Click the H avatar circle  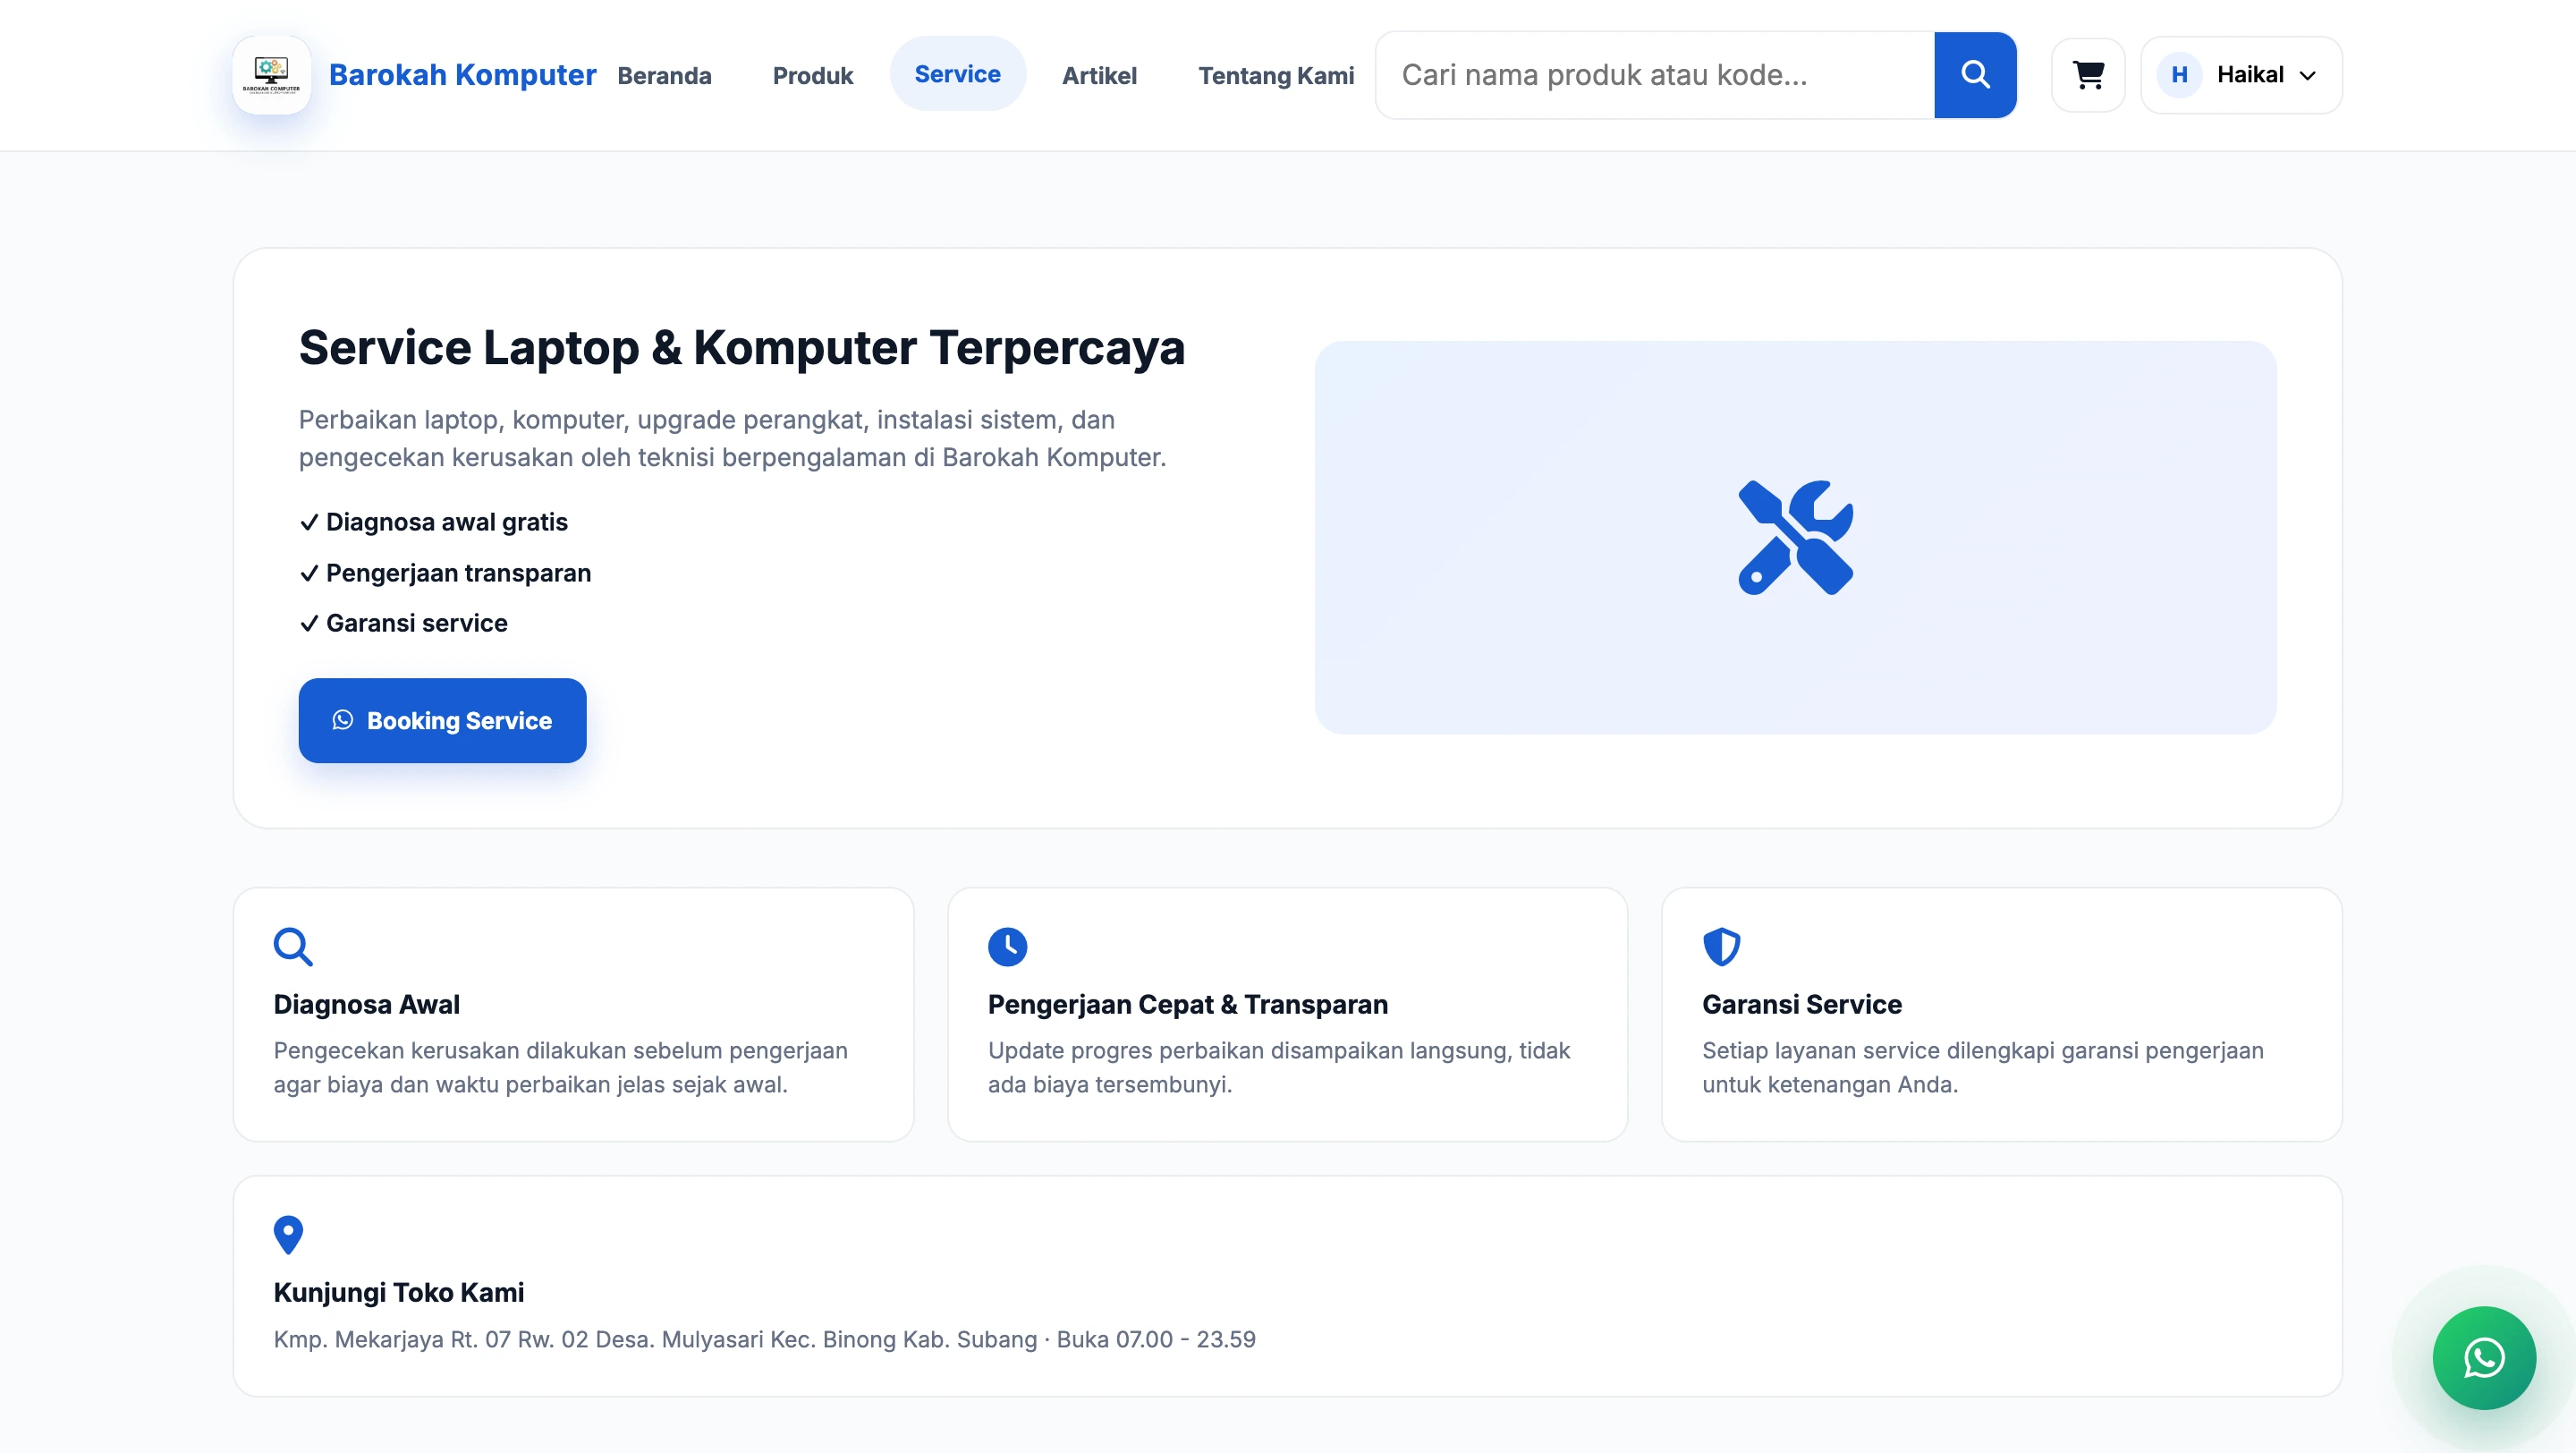[x=2179, y=75]
